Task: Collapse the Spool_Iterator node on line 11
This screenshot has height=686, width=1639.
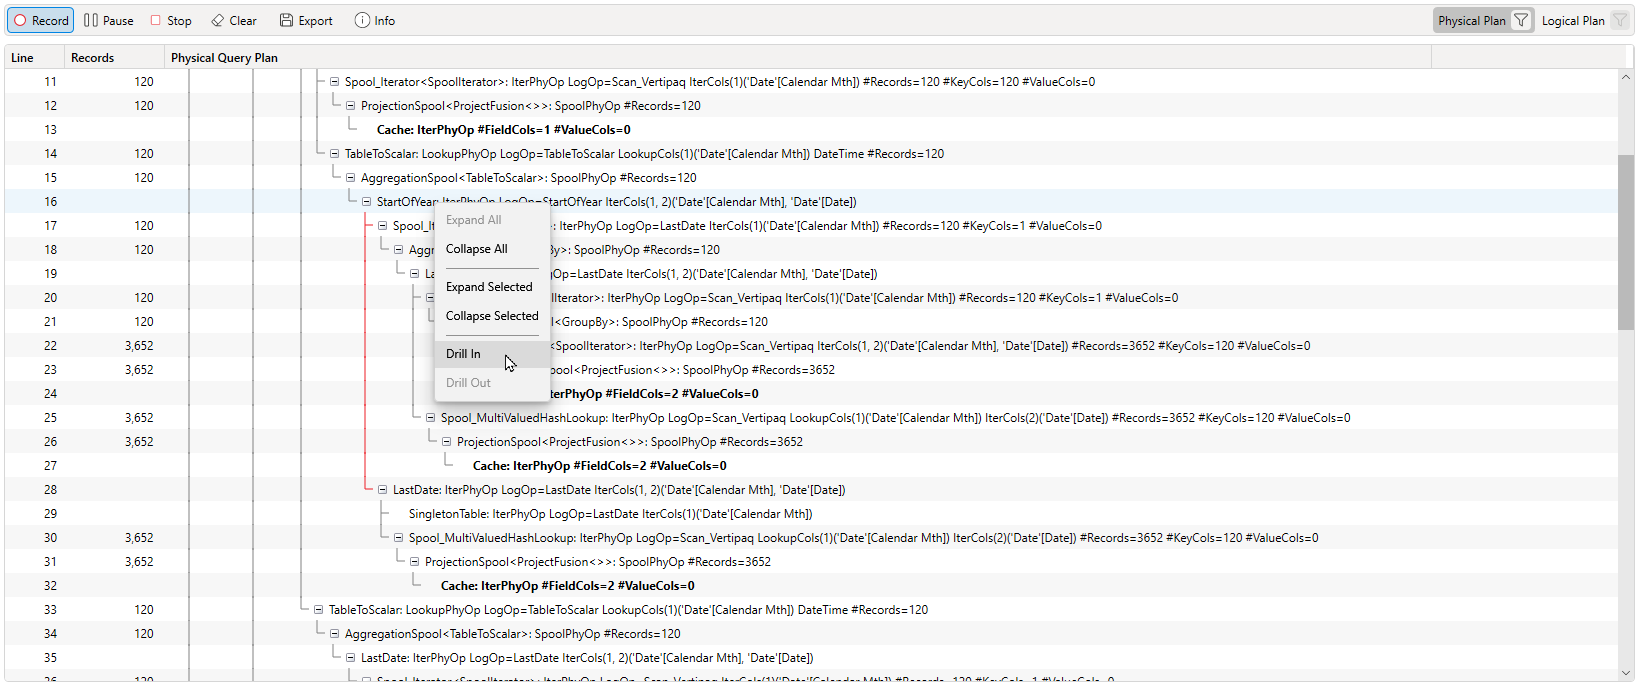Action: pyautogui.click(x=335, y=82)
